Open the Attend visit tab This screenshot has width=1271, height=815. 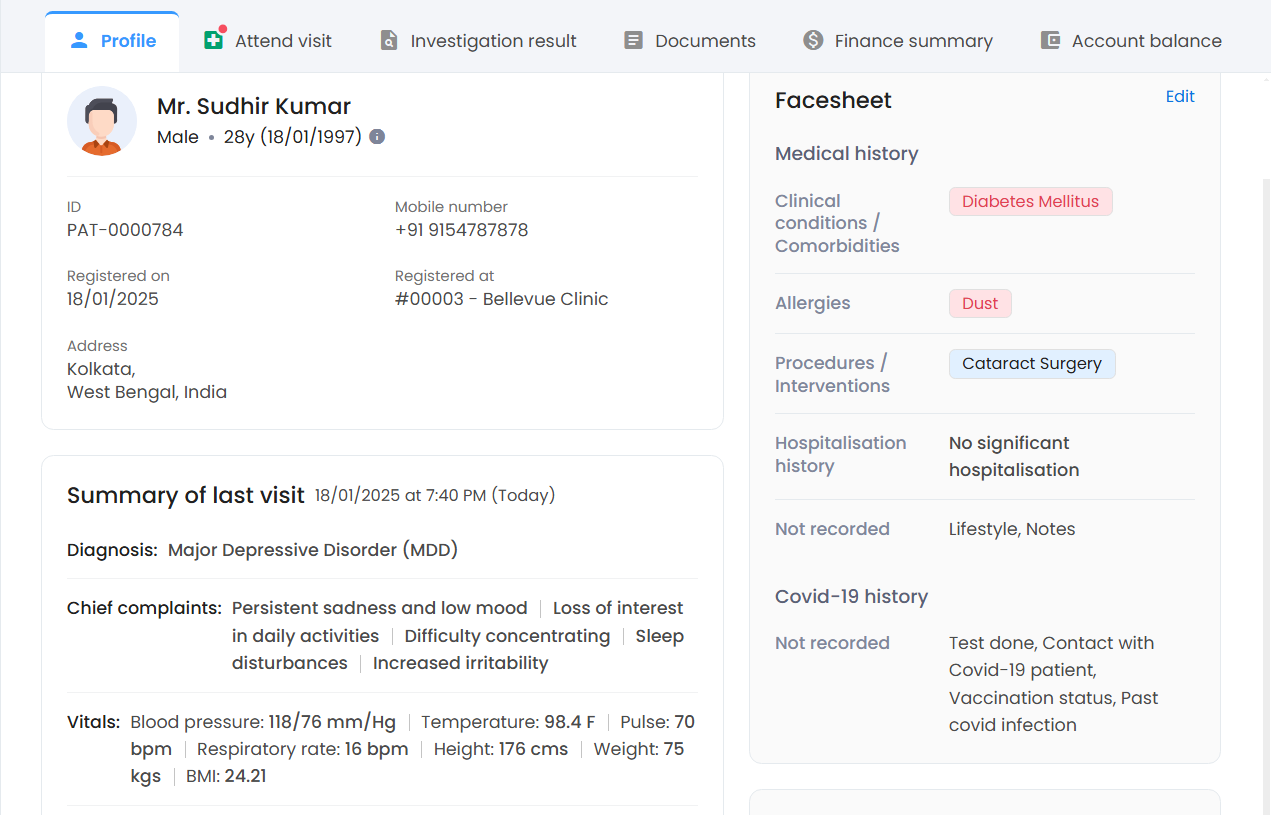pyautogui.click(x=283, y=41)
